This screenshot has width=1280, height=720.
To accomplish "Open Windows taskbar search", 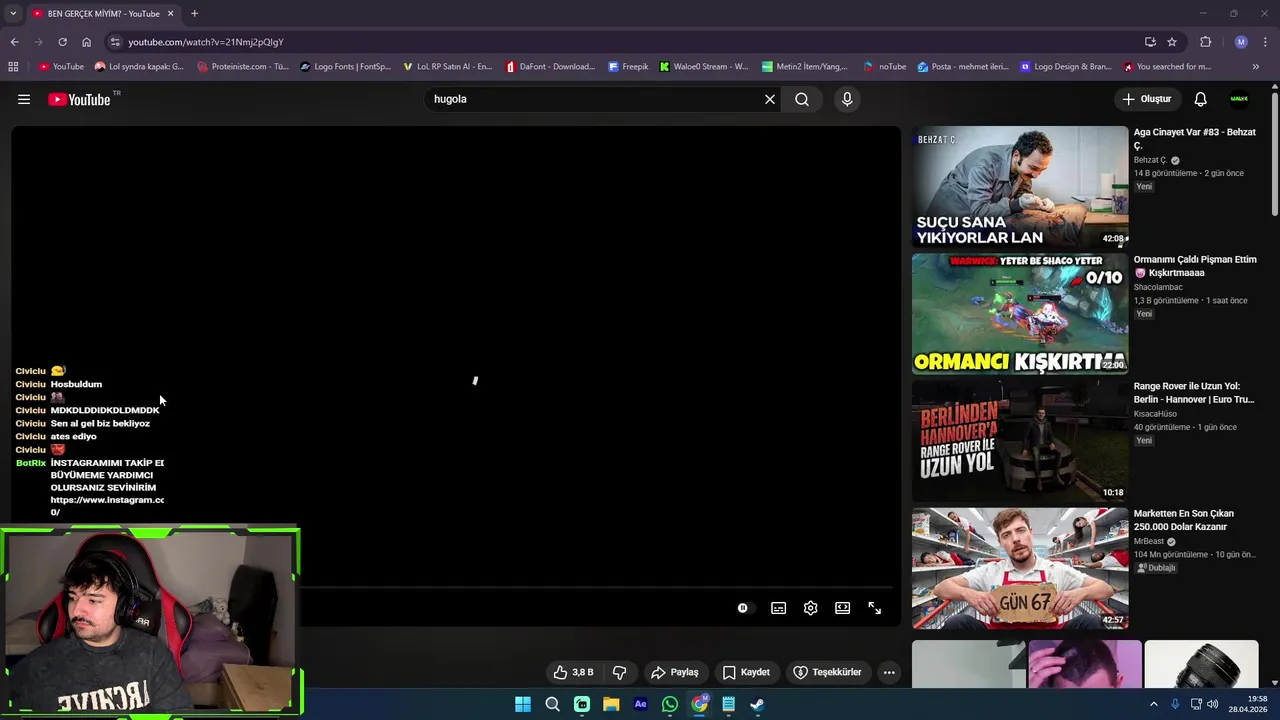I will [x=552, y=704].
